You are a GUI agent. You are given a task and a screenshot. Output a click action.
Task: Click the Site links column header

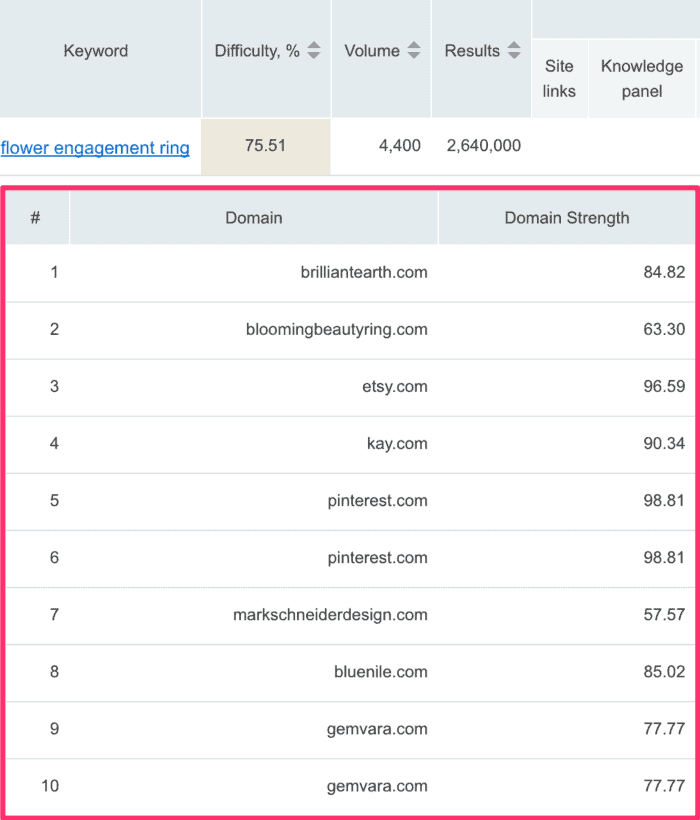tap(559, 78)
